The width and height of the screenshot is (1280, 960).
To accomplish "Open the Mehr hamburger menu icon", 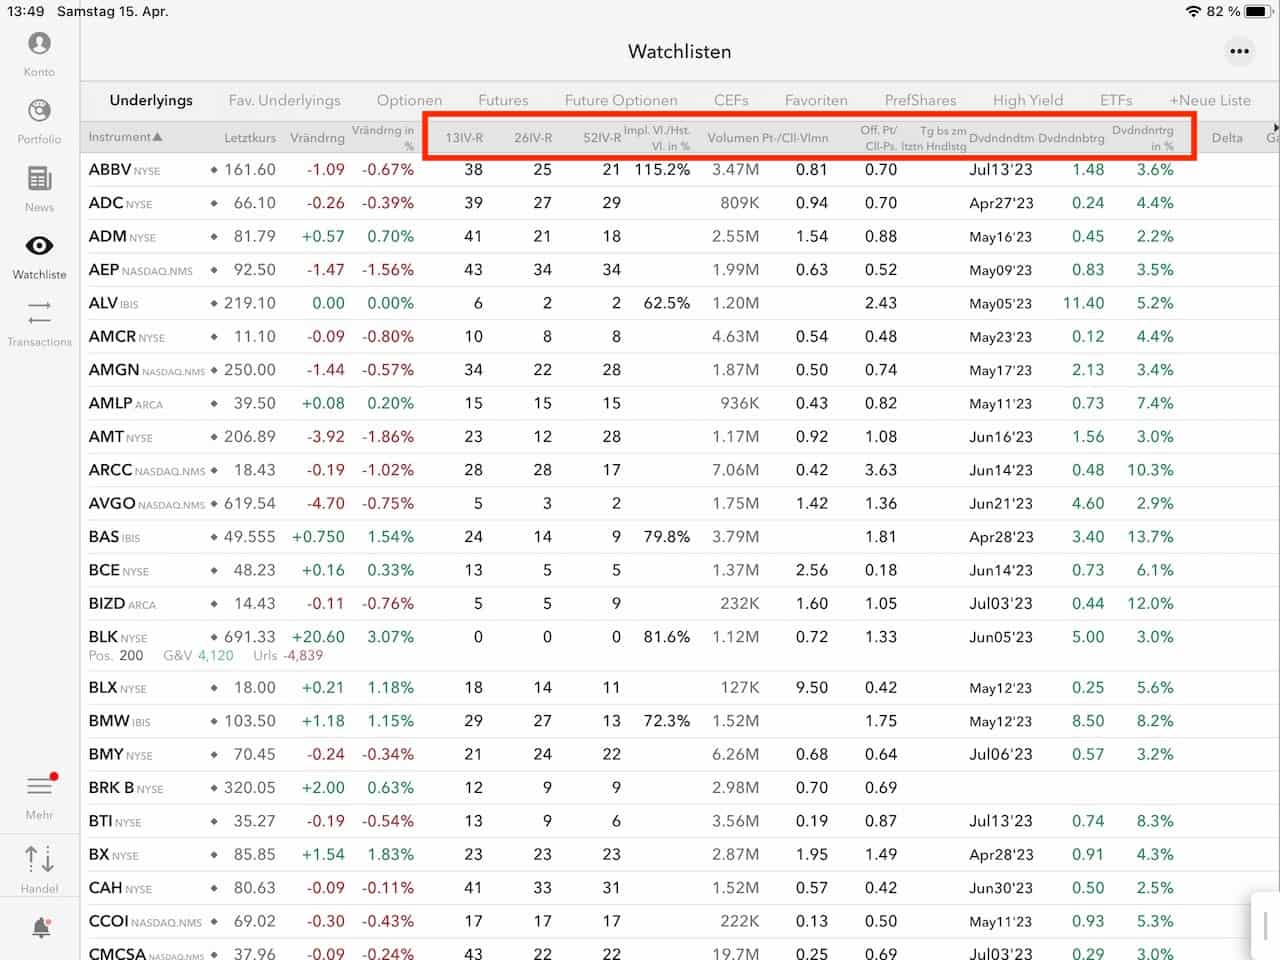I will tap(39, 786).
